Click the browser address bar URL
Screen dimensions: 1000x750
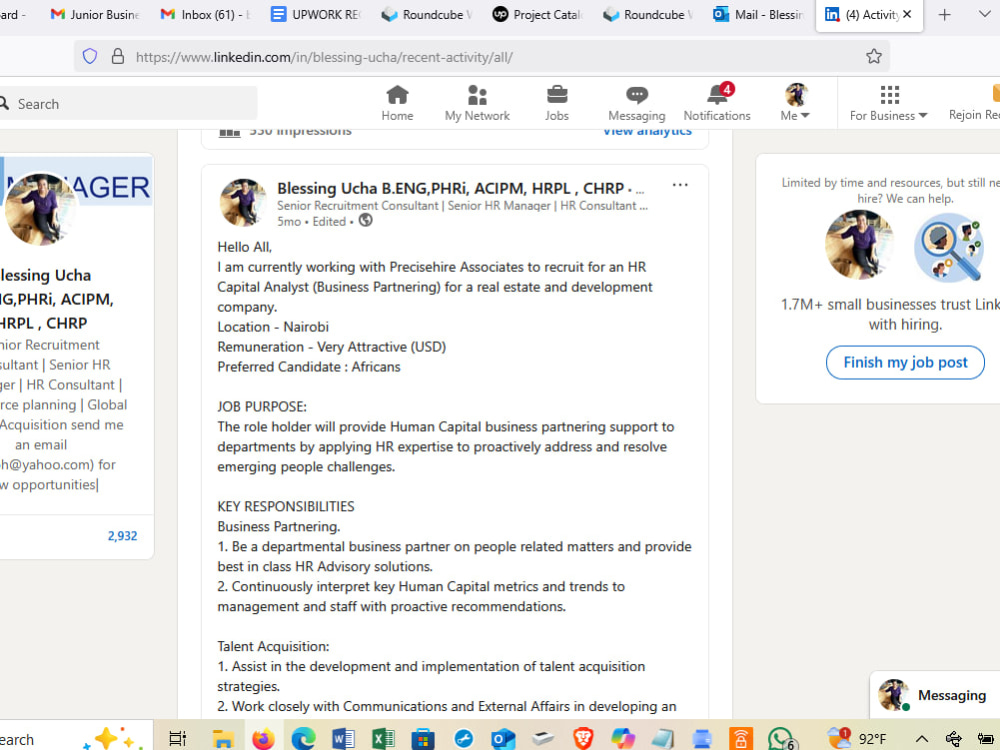324,57
